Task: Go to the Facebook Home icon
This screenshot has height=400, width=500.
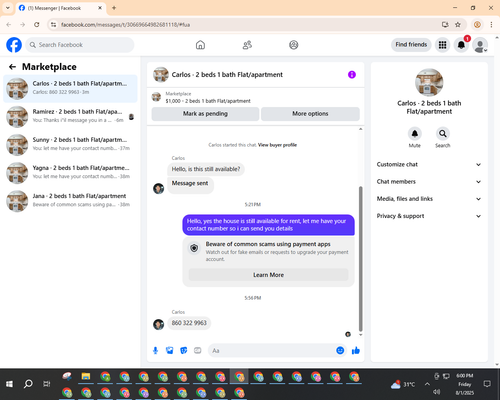Action: tap(200, 45)
